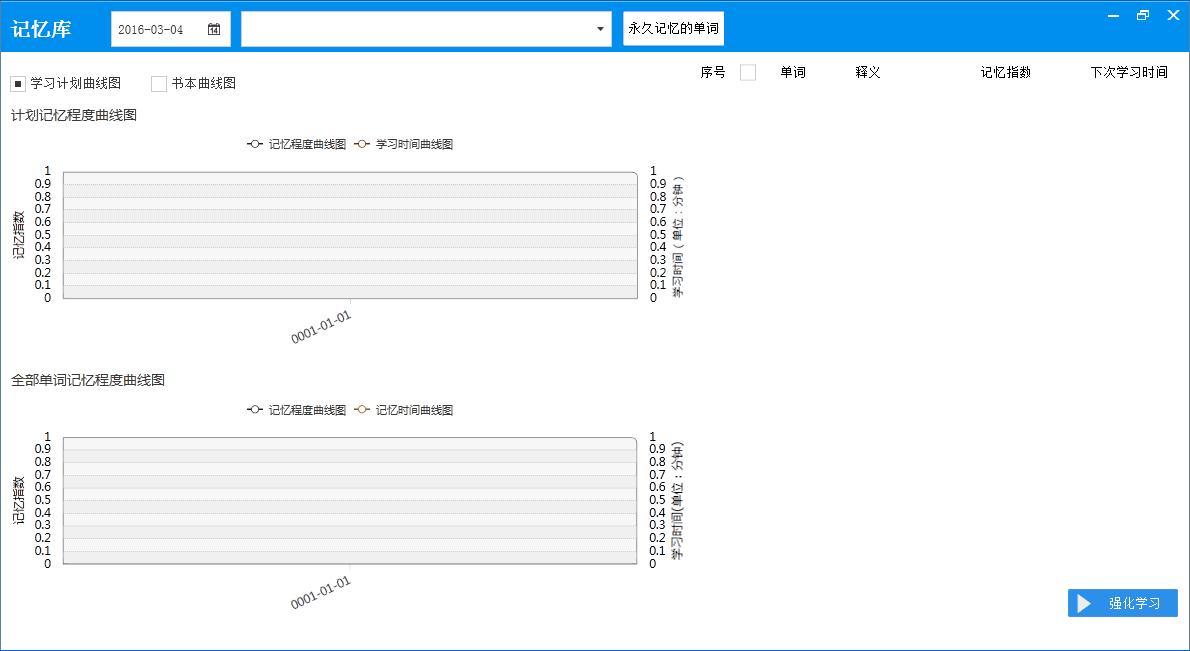Screen dimensions: 1190x651
Task: Click the 永久记忆的单词 button
Action: (x=673, y=29)
